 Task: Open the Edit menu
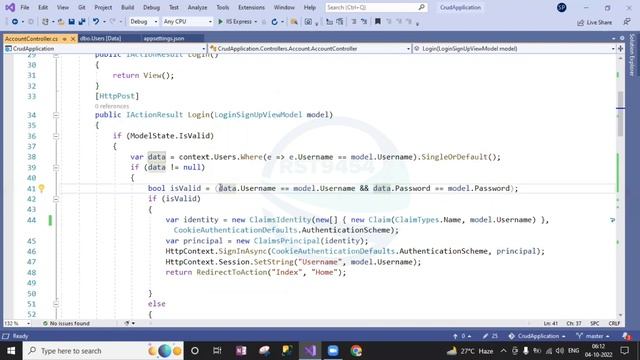pyautogui.click(x=43, y=7)
